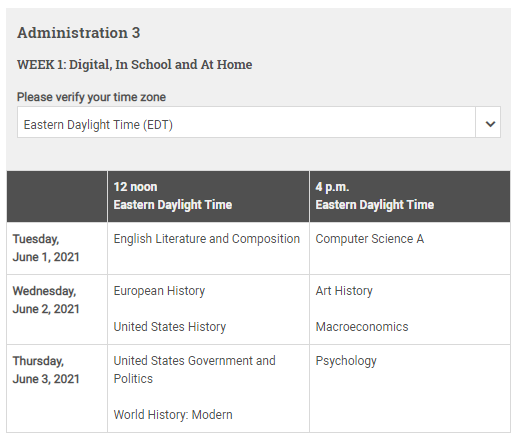Click Psychology exam entry
The width and height of the screenshot is (521, 443).
pyautogui.click(x=346, y=361)
